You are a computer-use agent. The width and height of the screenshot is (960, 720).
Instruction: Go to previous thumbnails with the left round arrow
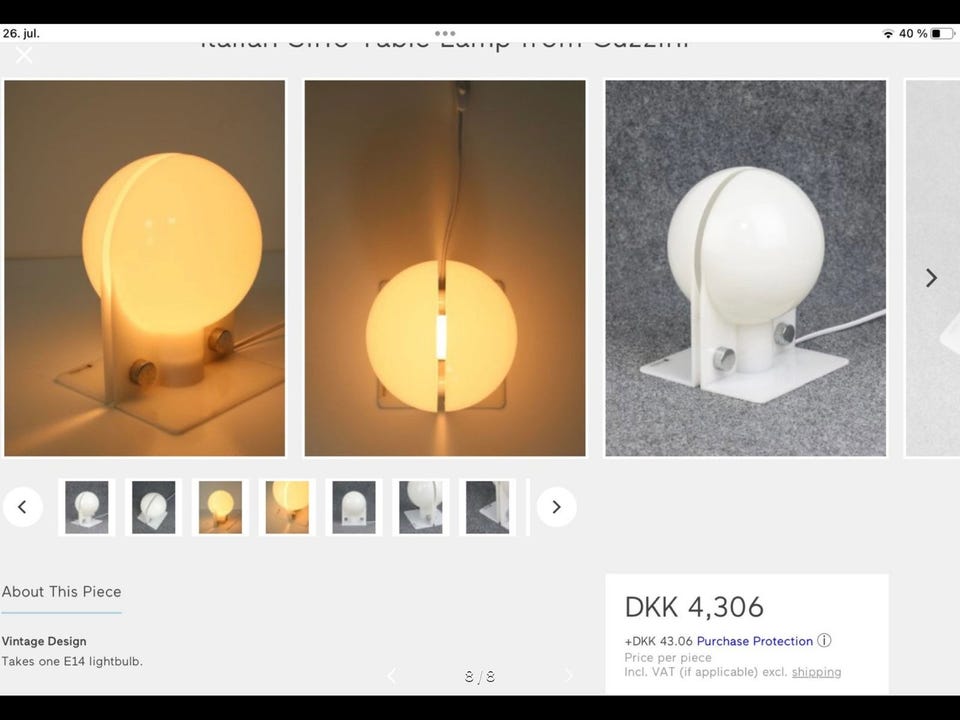(x=23, y=507)
